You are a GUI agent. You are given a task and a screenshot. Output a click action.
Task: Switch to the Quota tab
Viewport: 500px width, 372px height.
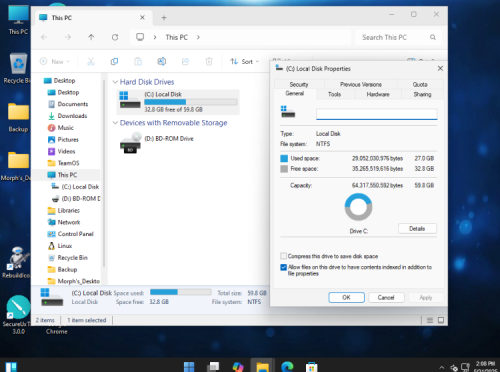(420, 84)
